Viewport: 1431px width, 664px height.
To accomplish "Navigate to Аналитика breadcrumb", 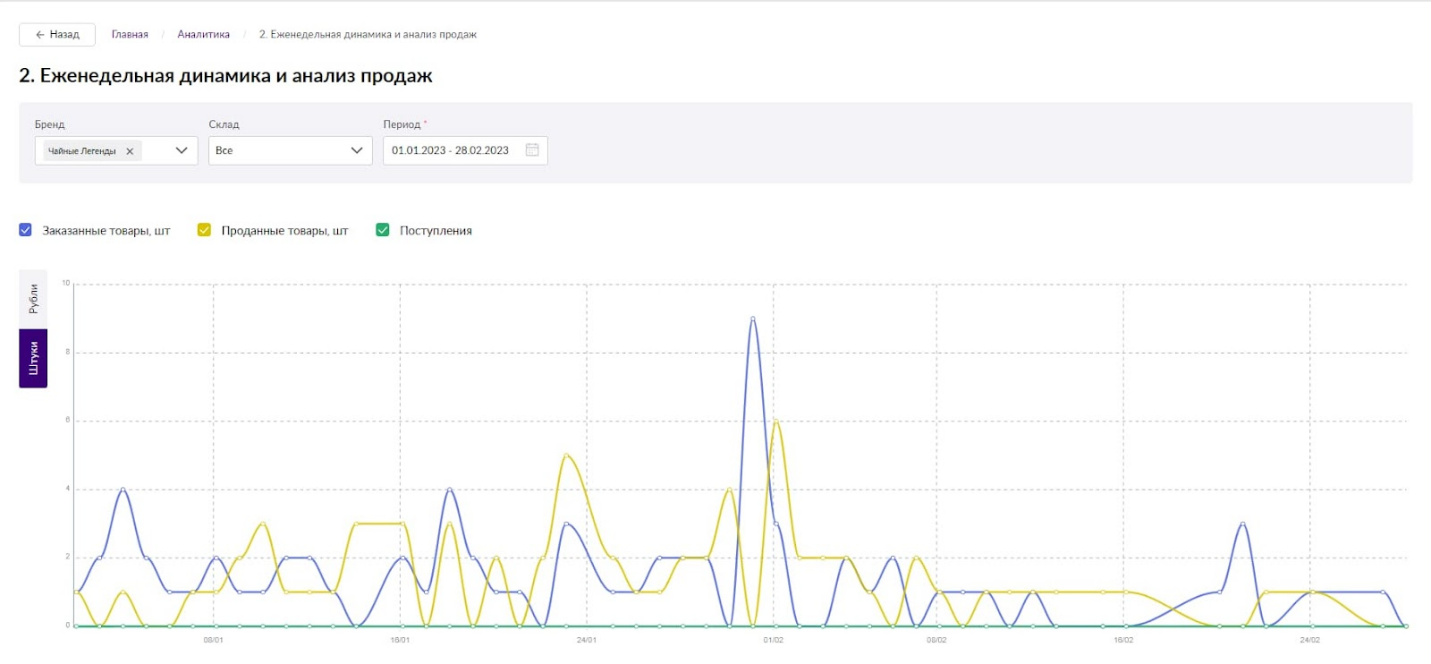I will [x=204, y=34].
